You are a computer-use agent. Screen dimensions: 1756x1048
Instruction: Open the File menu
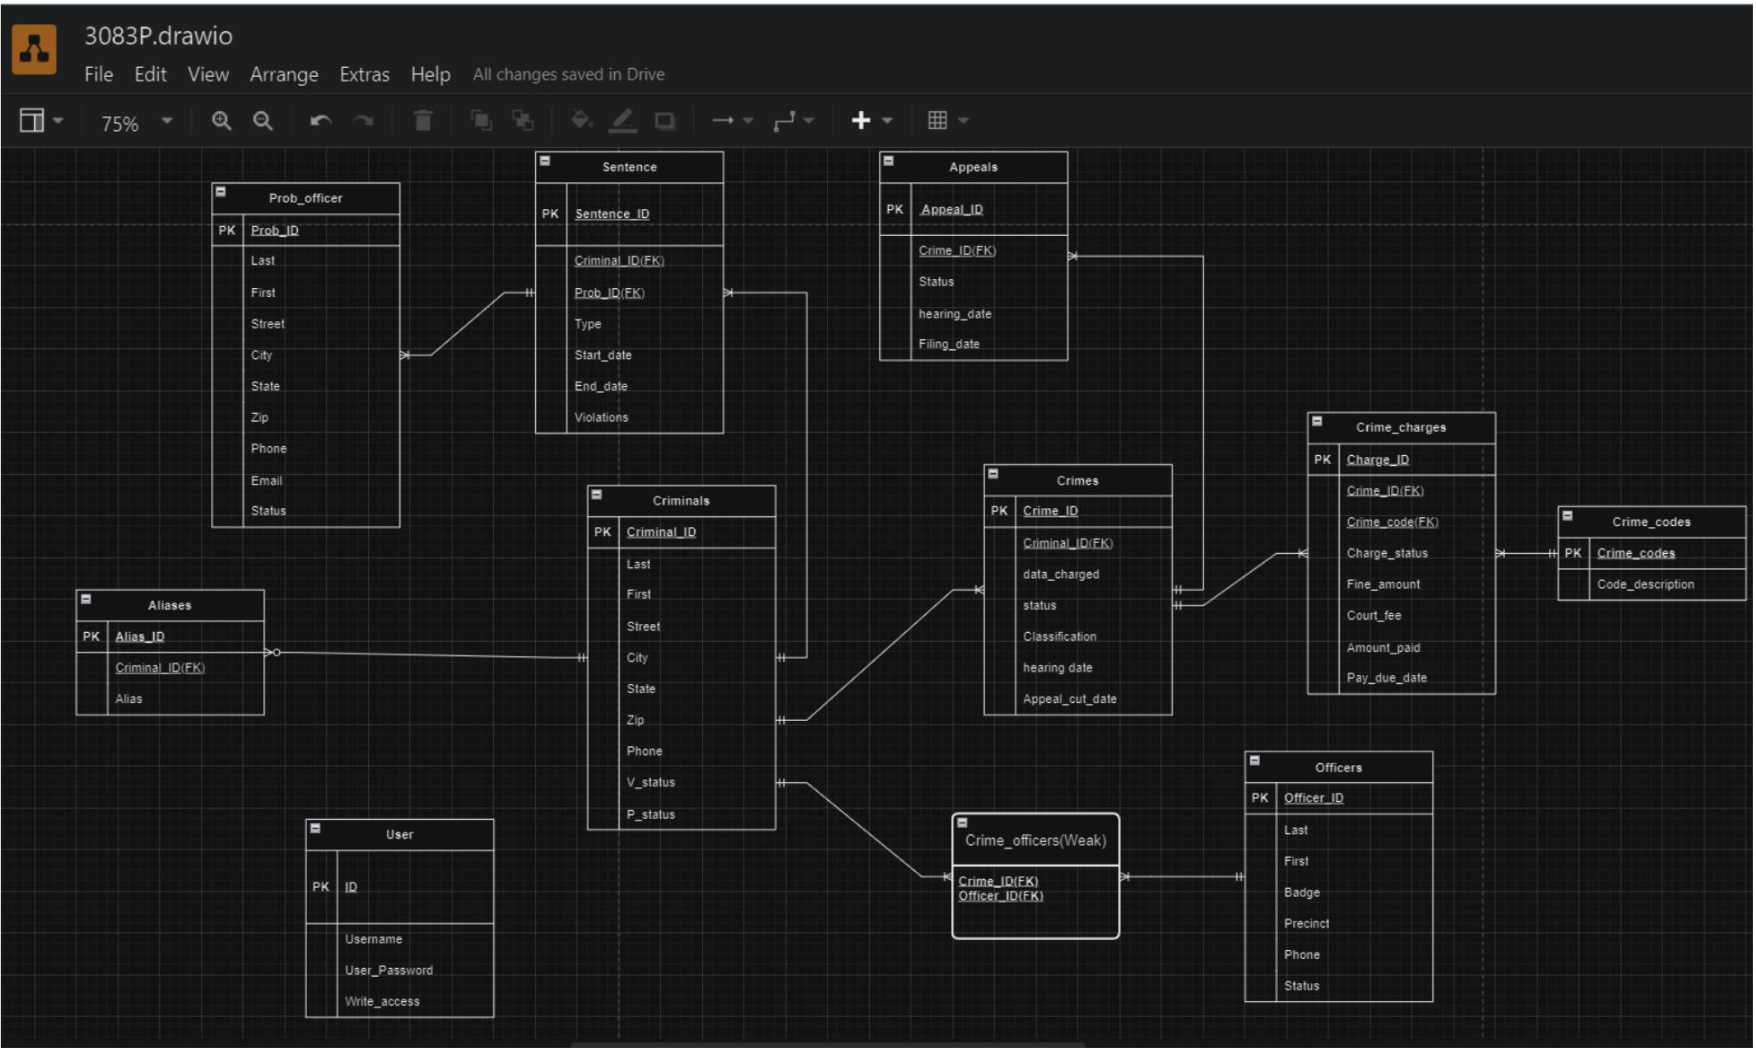point(98,75)
